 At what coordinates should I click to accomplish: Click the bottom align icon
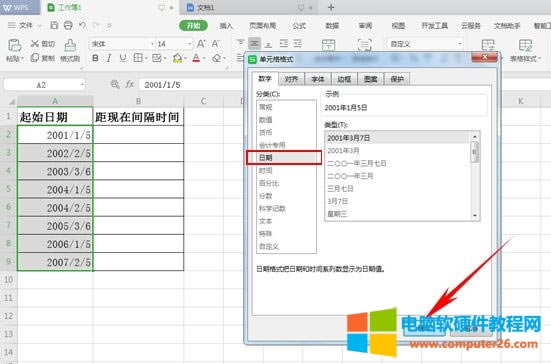tap(268, 44)
